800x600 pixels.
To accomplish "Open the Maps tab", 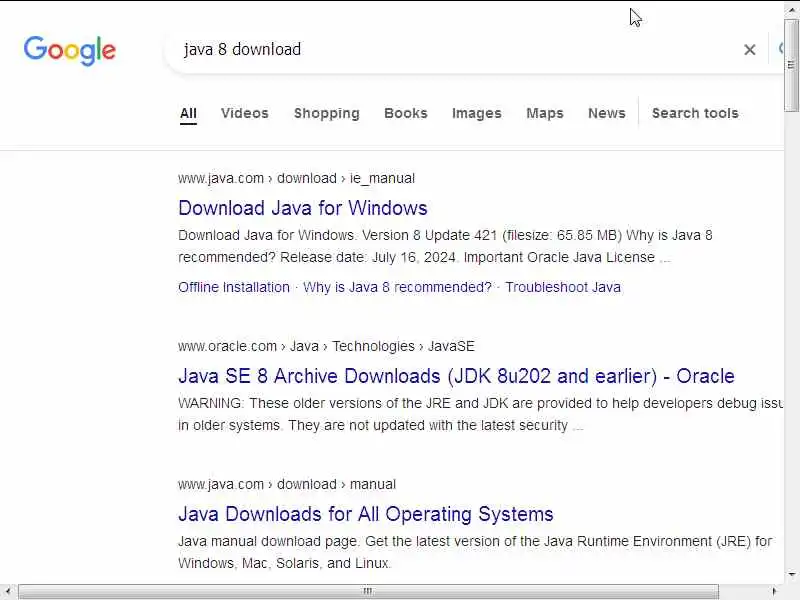I will click(x=545, y=113).
